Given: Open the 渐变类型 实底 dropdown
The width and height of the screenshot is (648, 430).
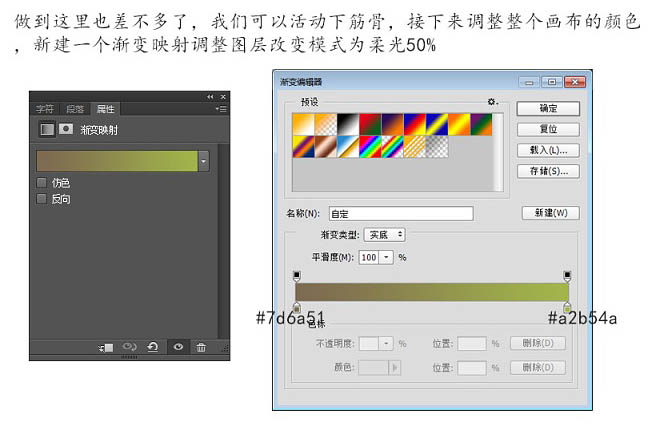Looking at the screenshot, I should click(384, 235).
